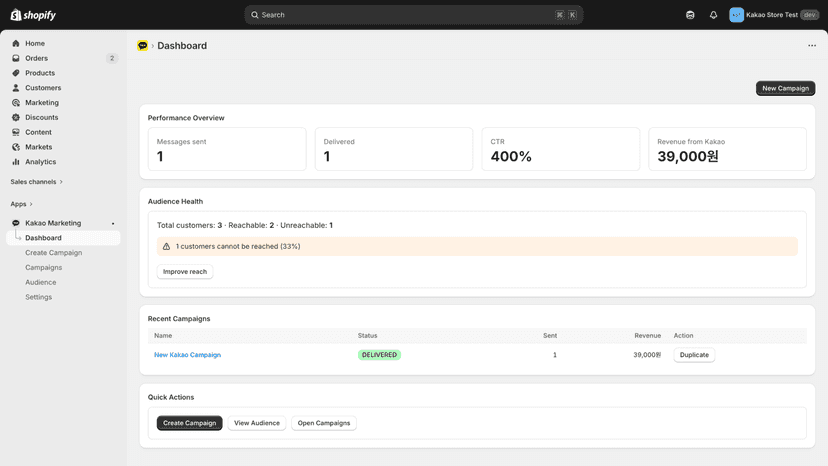Viewport: 828px width, 466px height.
Task: Click the Orders count badge 2
Action: pos(112,58)
